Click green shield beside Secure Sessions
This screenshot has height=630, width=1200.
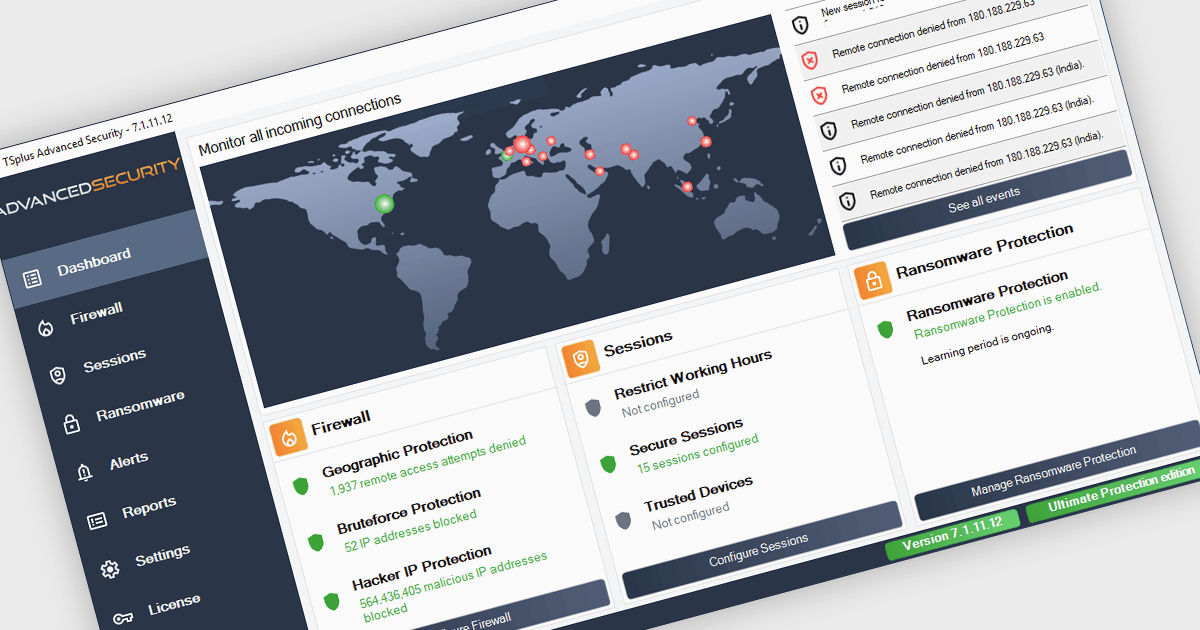[x=608, y=464]
